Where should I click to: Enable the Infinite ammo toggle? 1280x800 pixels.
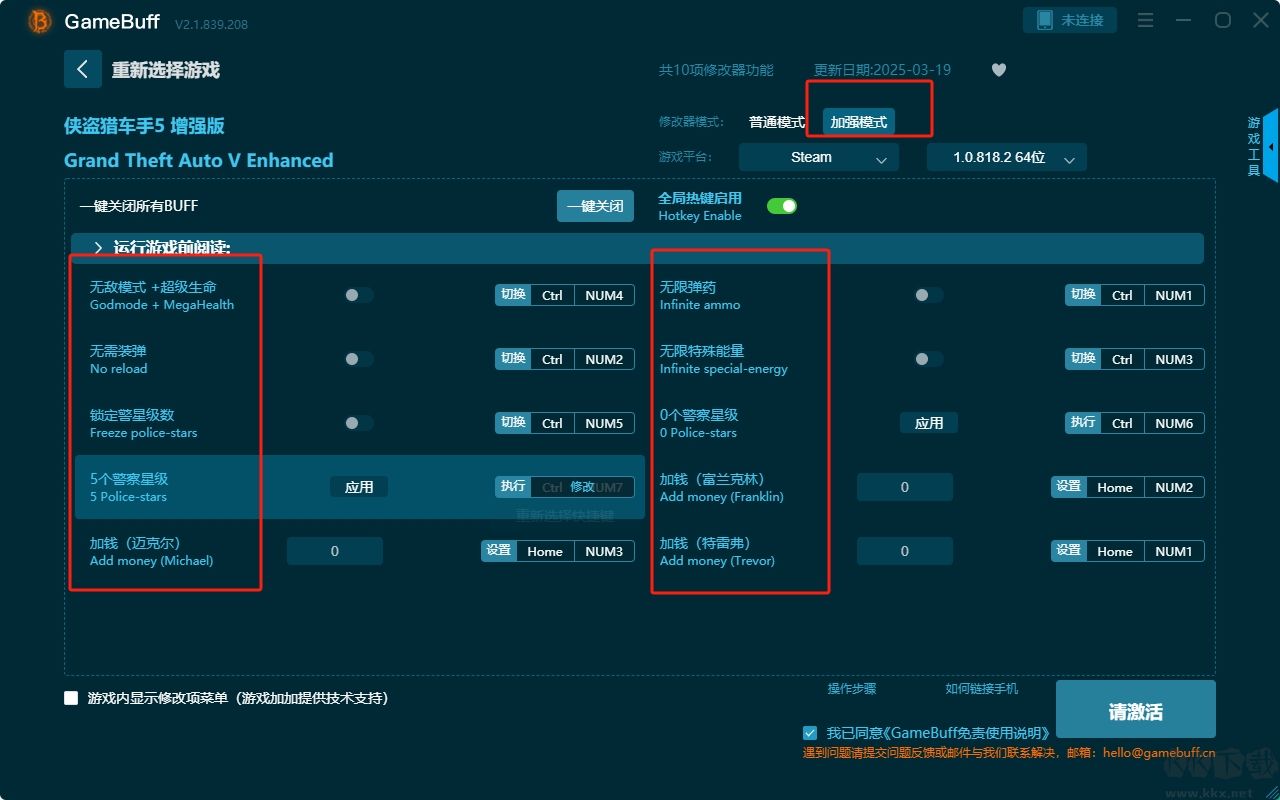coord(927,295)
